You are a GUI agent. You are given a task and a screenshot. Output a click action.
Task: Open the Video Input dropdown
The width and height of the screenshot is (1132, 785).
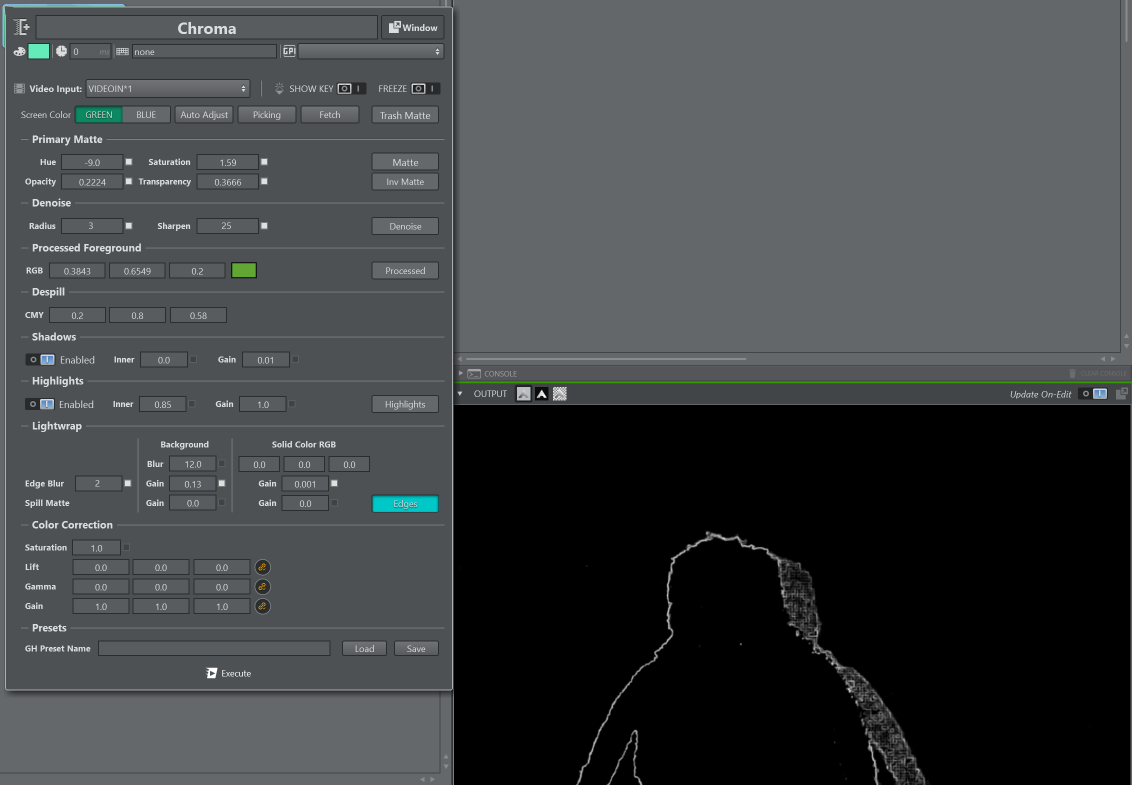click(167, 89)
